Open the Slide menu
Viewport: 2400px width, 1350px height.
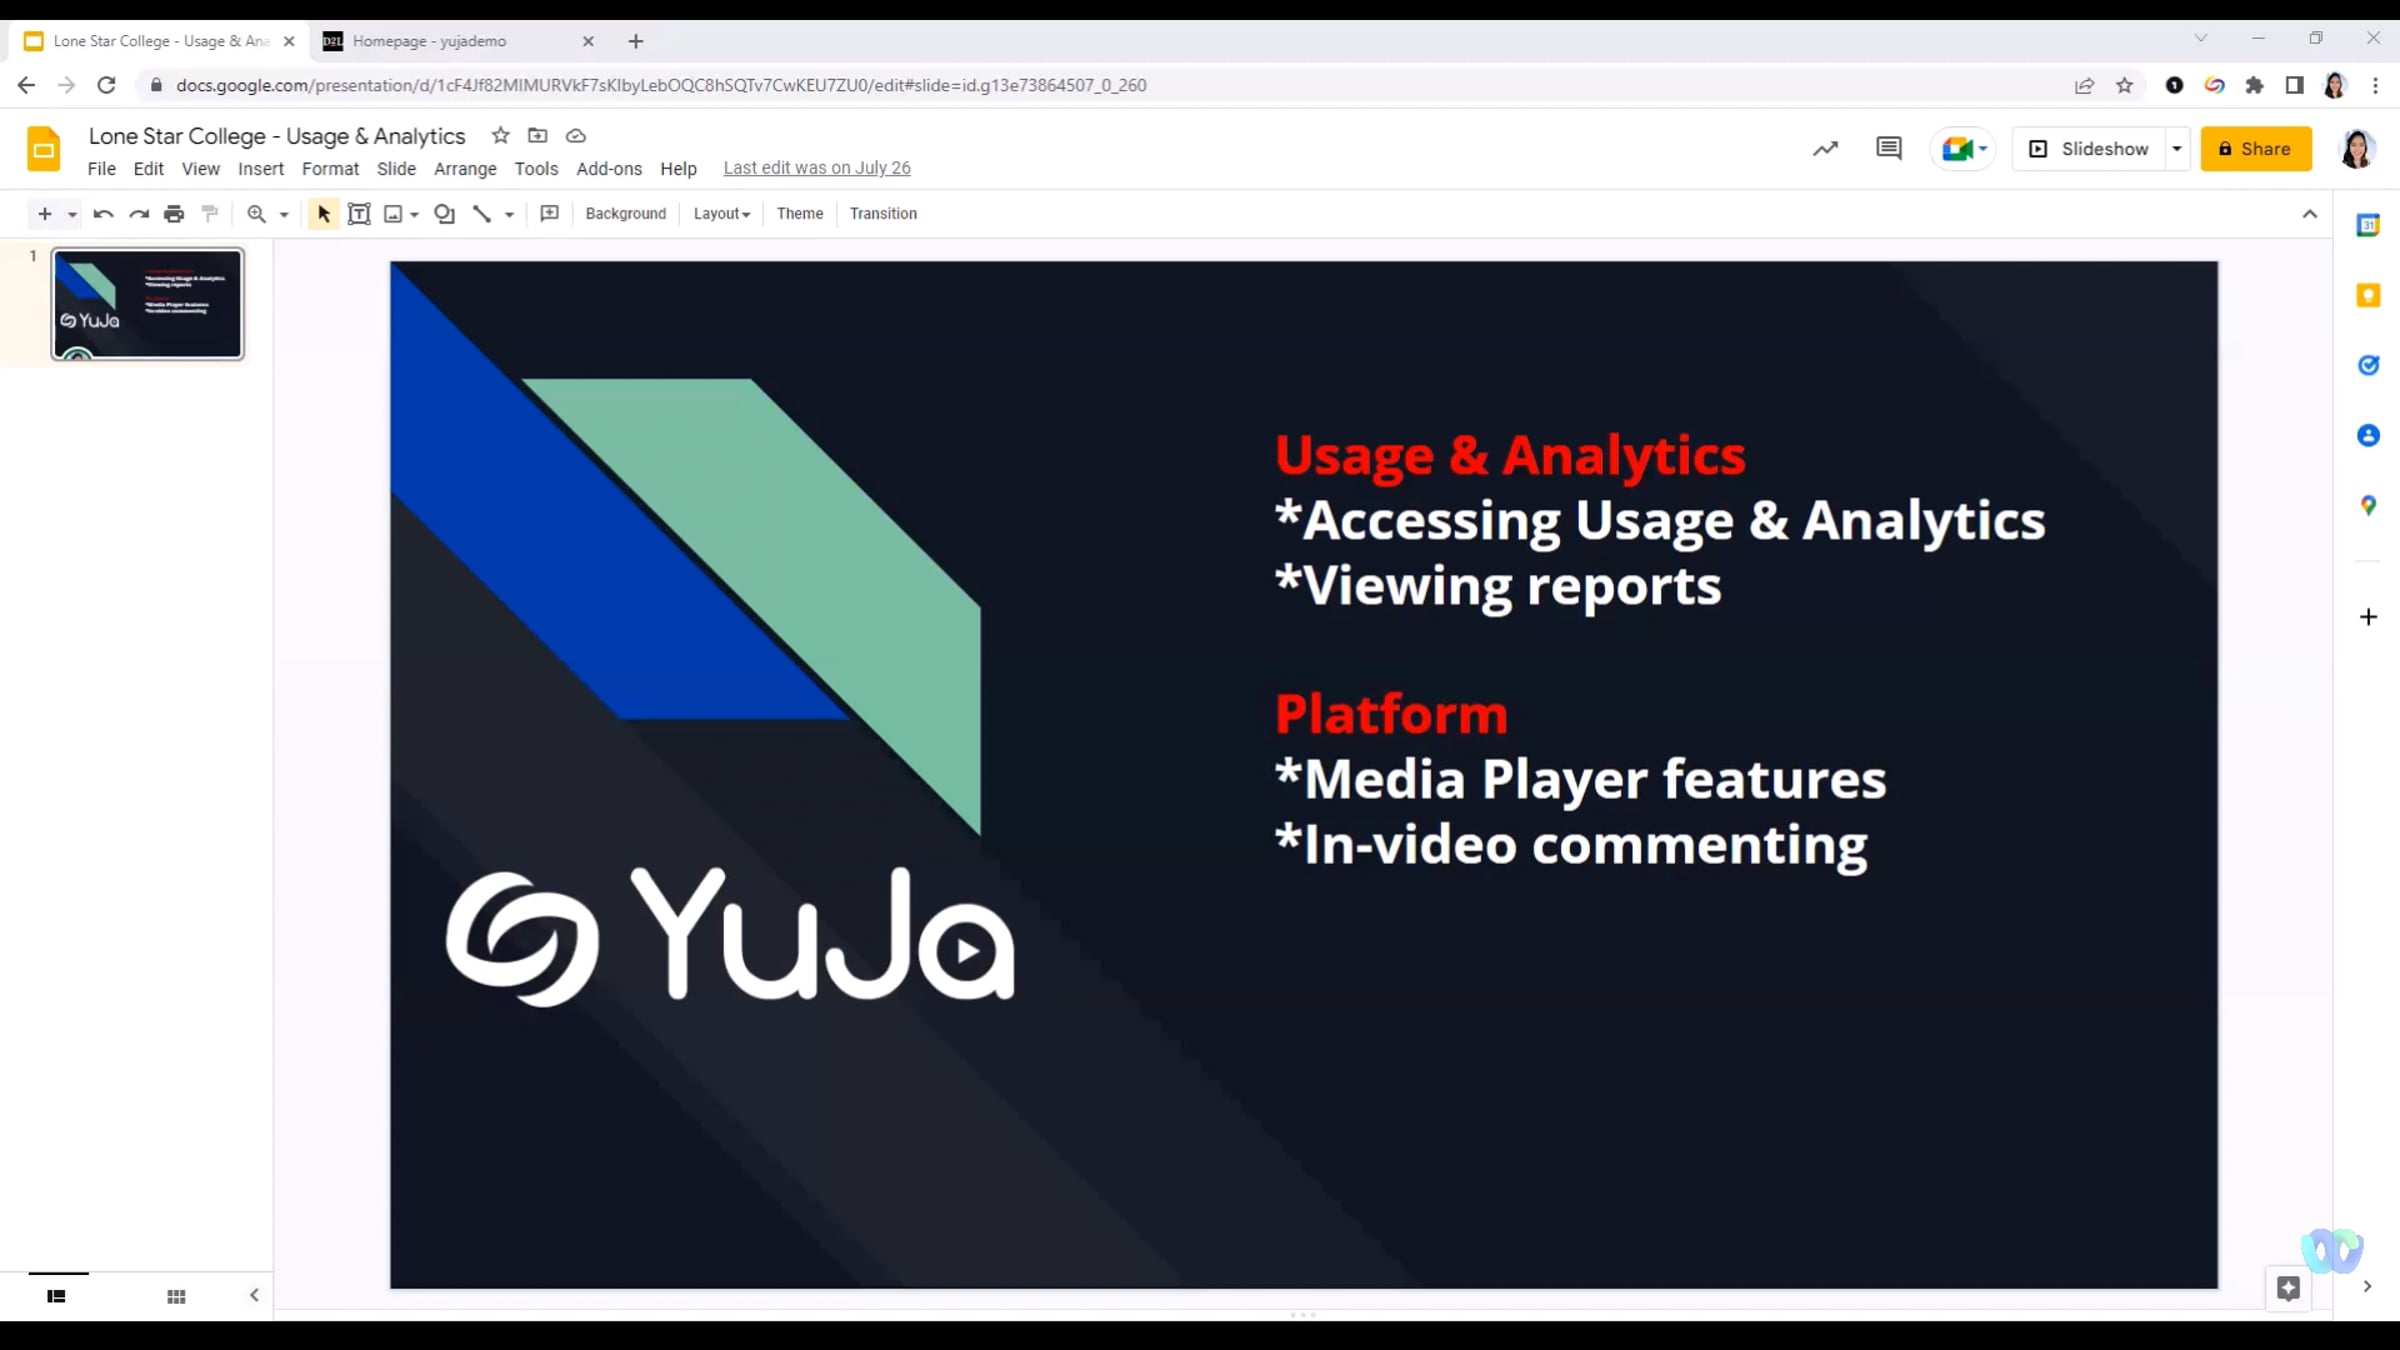click(396, 169)
